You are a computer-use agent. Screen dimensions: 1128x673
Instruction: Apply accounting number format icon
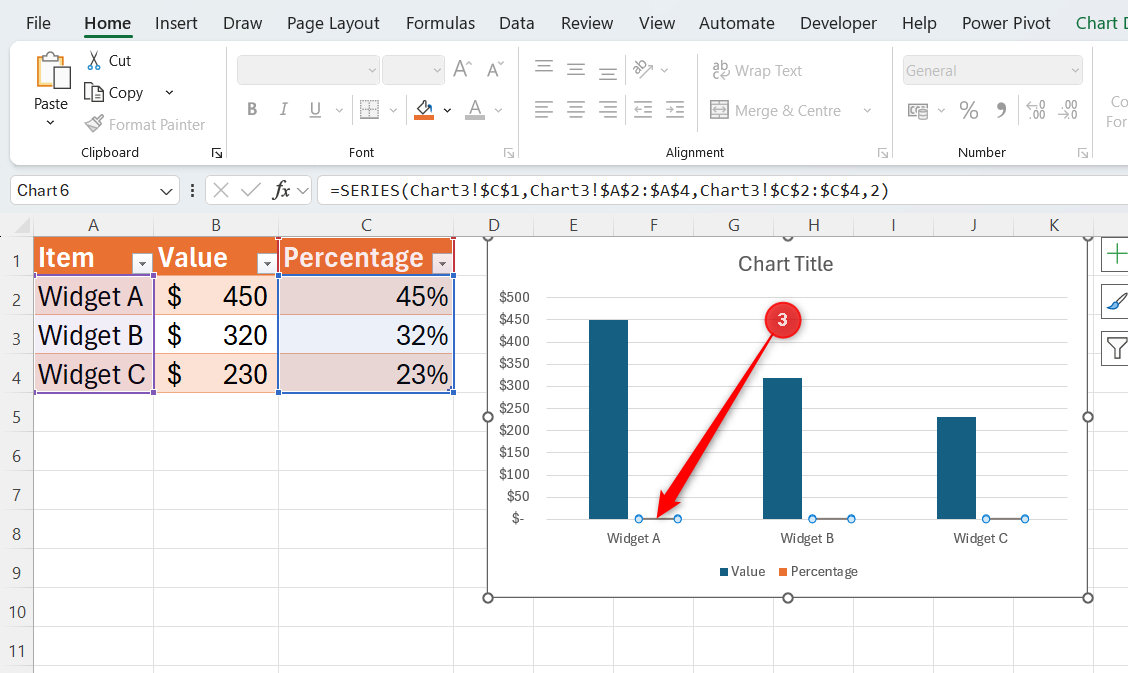(x=918, y=111)
